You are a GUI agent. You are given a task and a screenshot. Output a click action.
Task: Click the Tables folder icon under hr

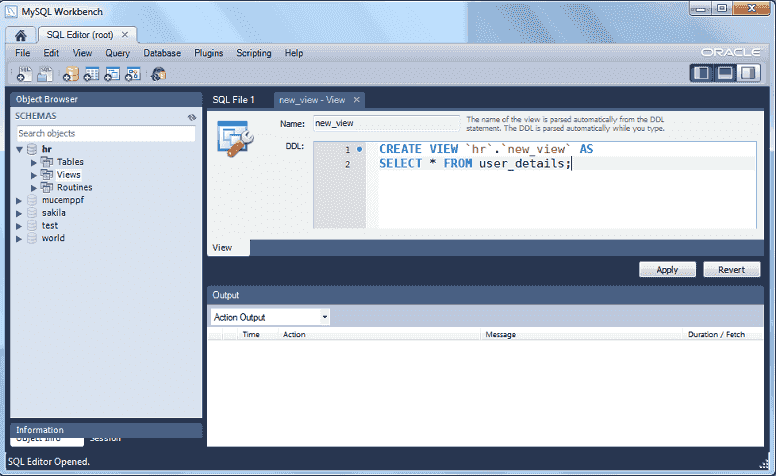pyautogui.click(x=47, y=162)
